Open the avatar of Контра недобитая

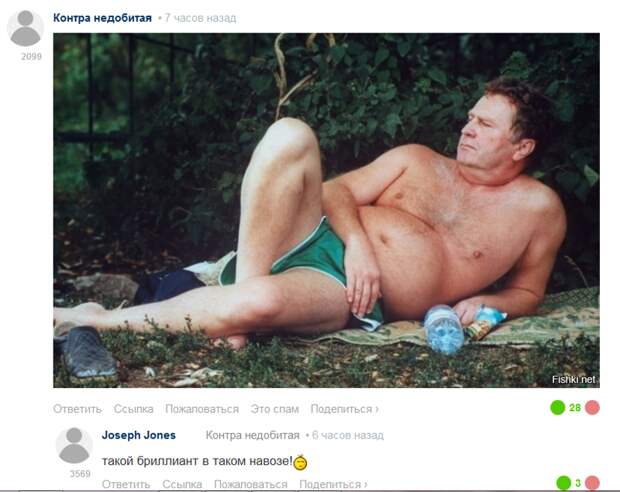[x=25, y=28]
